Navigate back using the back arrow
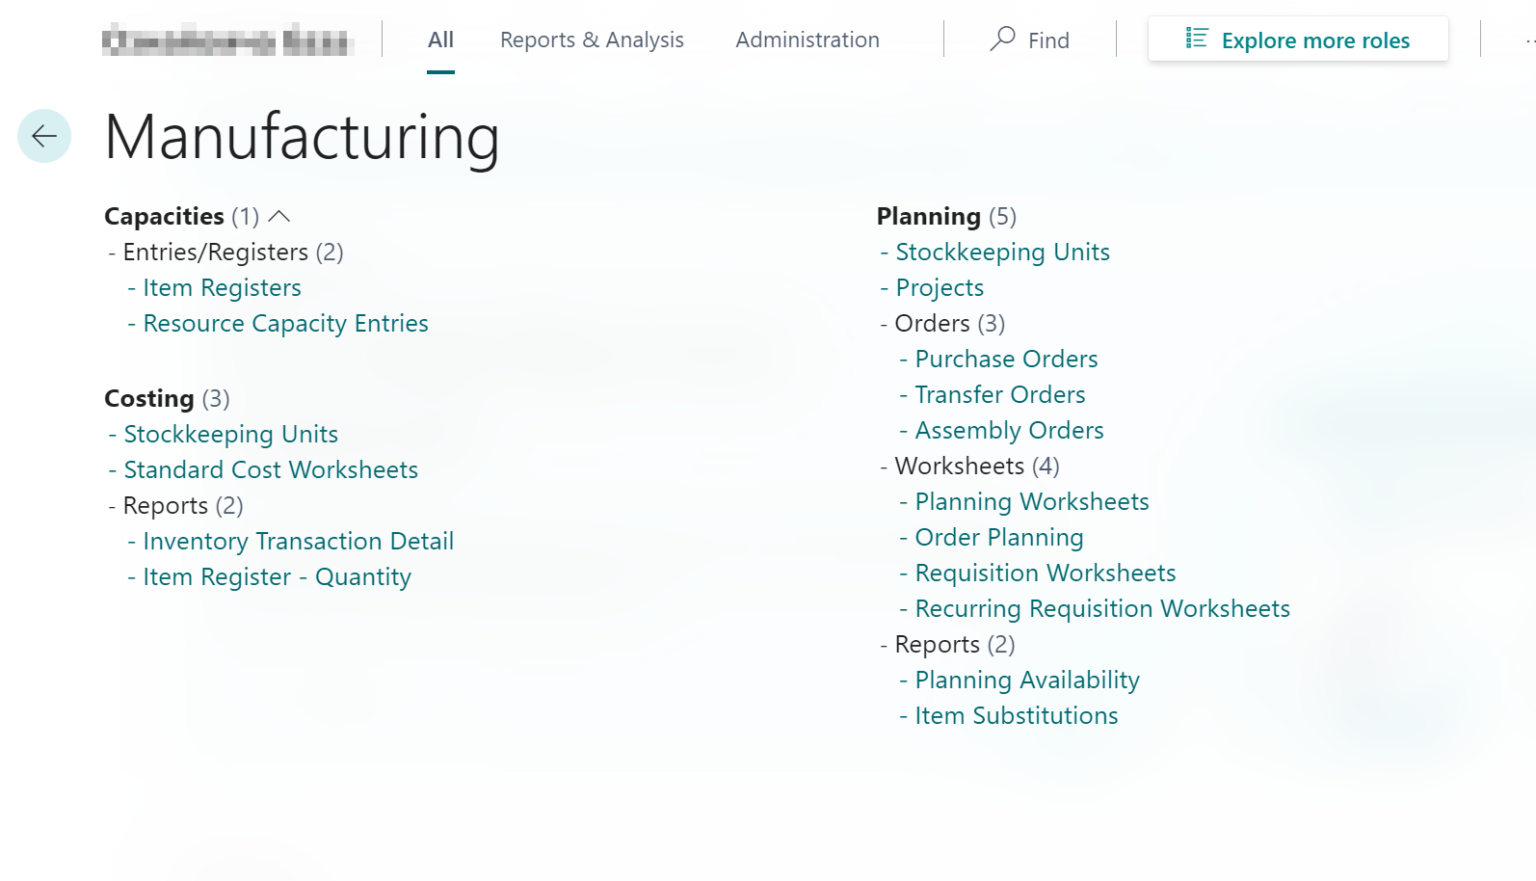 [x=43, y=136]
